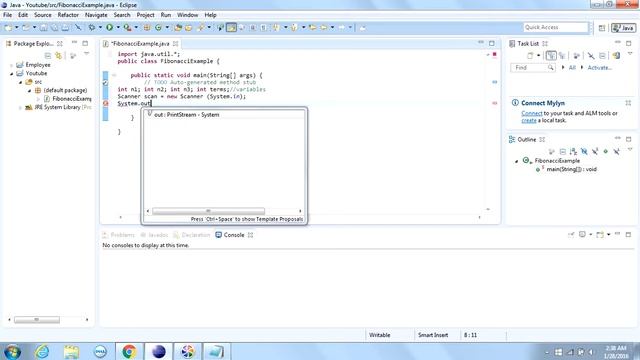The width and height of the screenshot is (640, 360).
Task: Select main(String[]) : void in Outline
Action: pyautogui.click(x=571, y=169)
